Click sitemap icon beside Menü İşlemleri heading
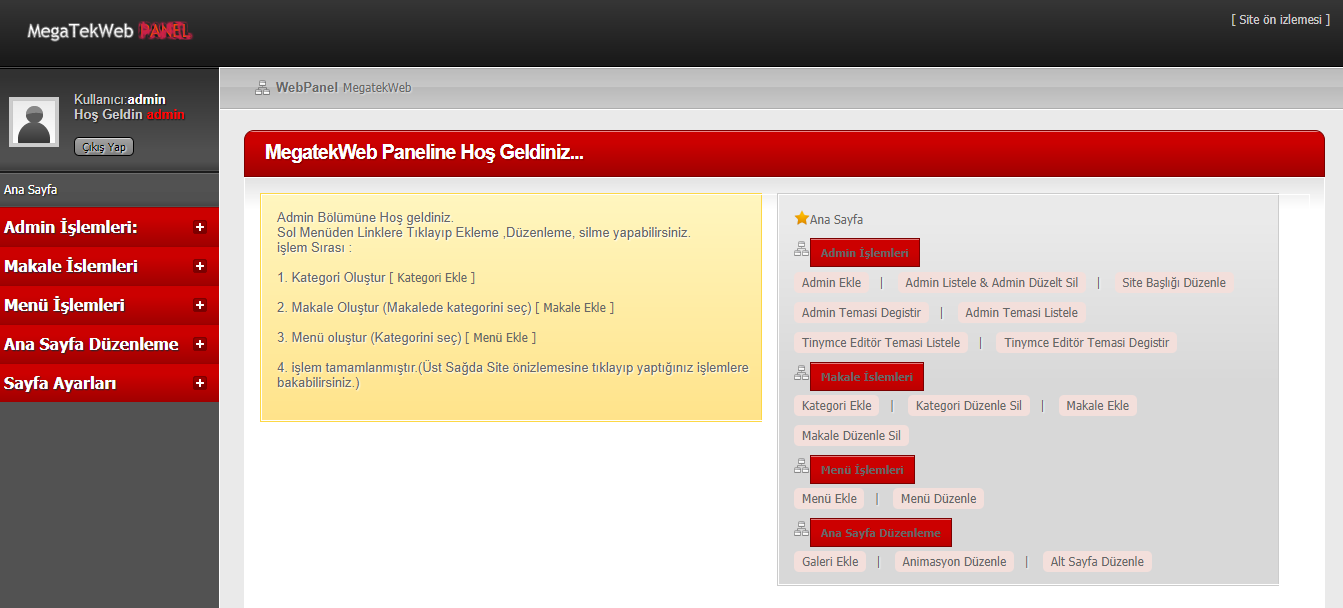The width and height of the screenshot is (1343, 608). pos(801,467)
